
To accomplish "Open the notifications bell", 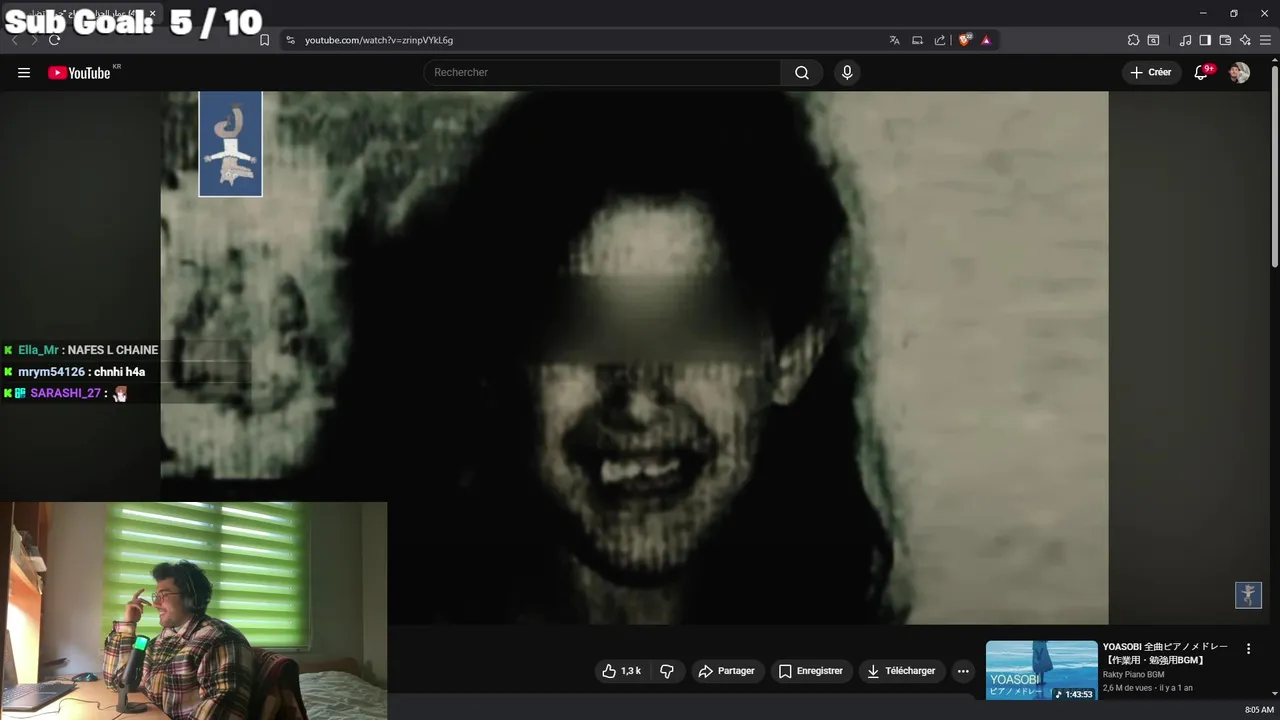I will (x=1202, y=72).
